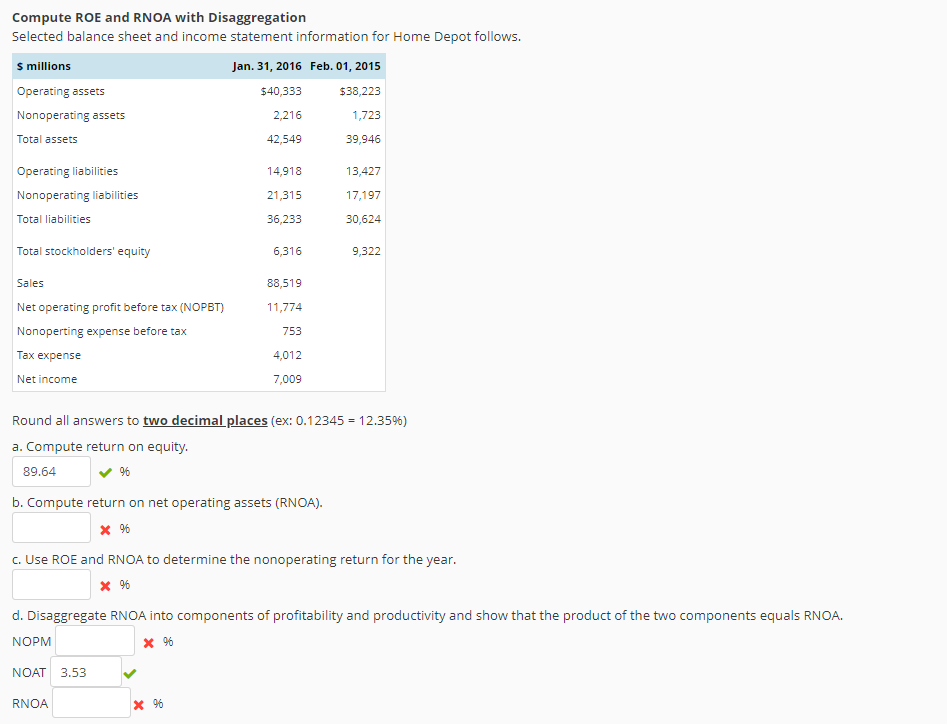Click the green checkmark beside the NOAT value
The height and width of the screenshot is (724, 947).
[129, 672]
